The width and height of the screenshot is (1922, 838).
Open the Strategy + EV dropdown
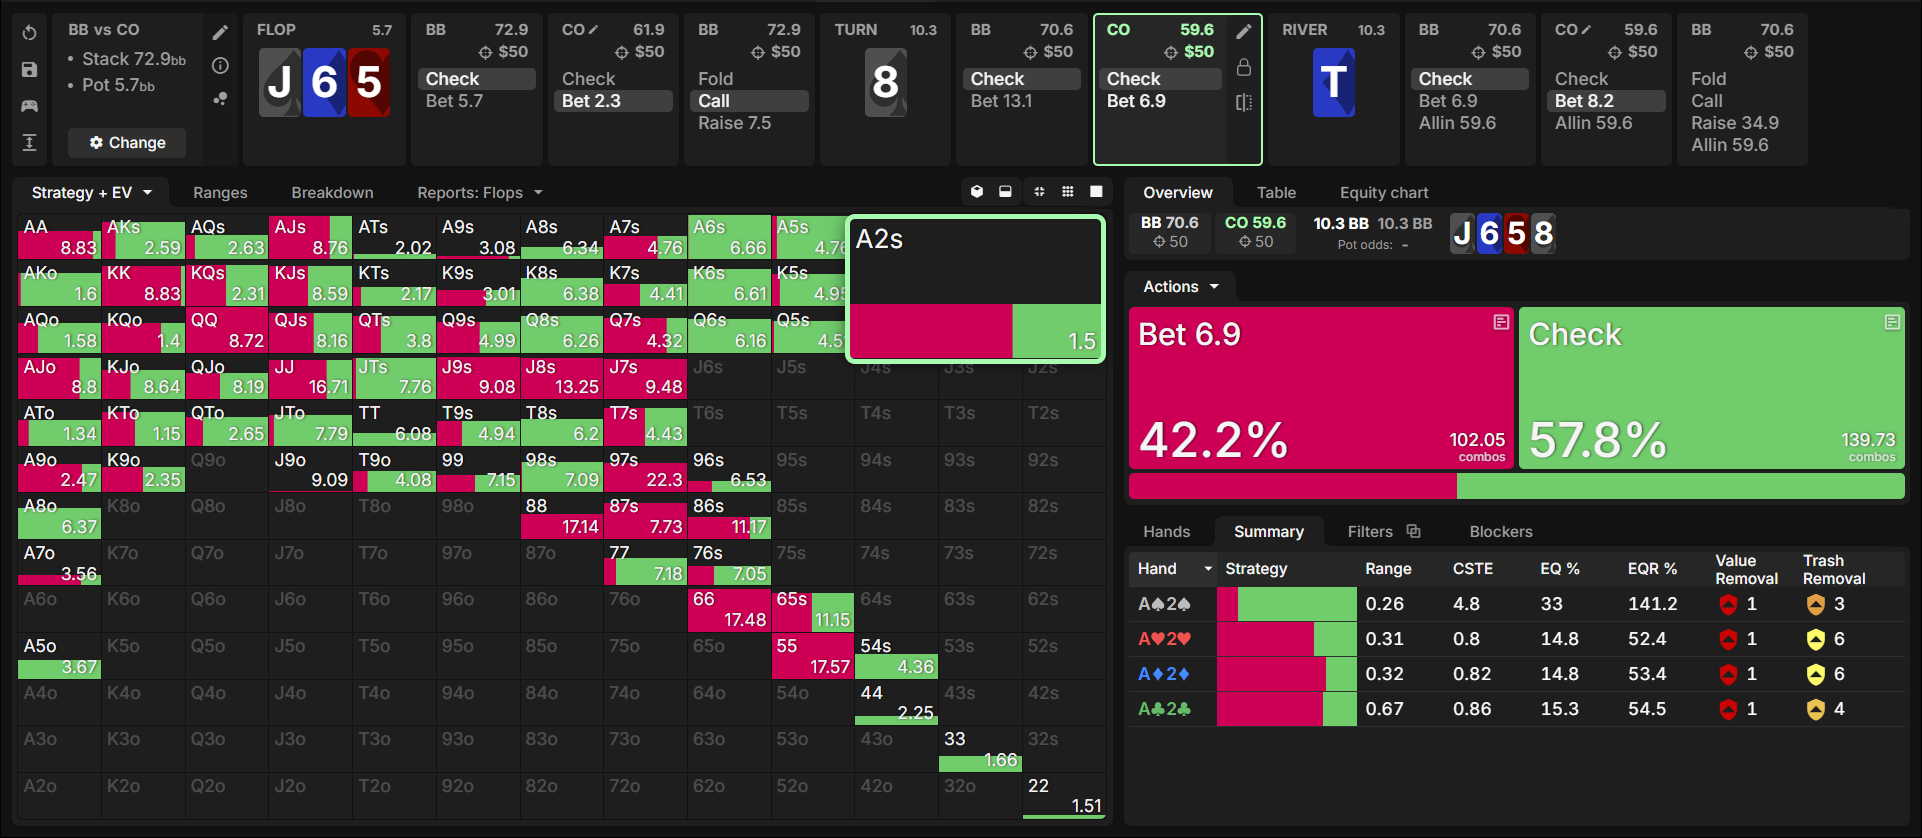91,193
